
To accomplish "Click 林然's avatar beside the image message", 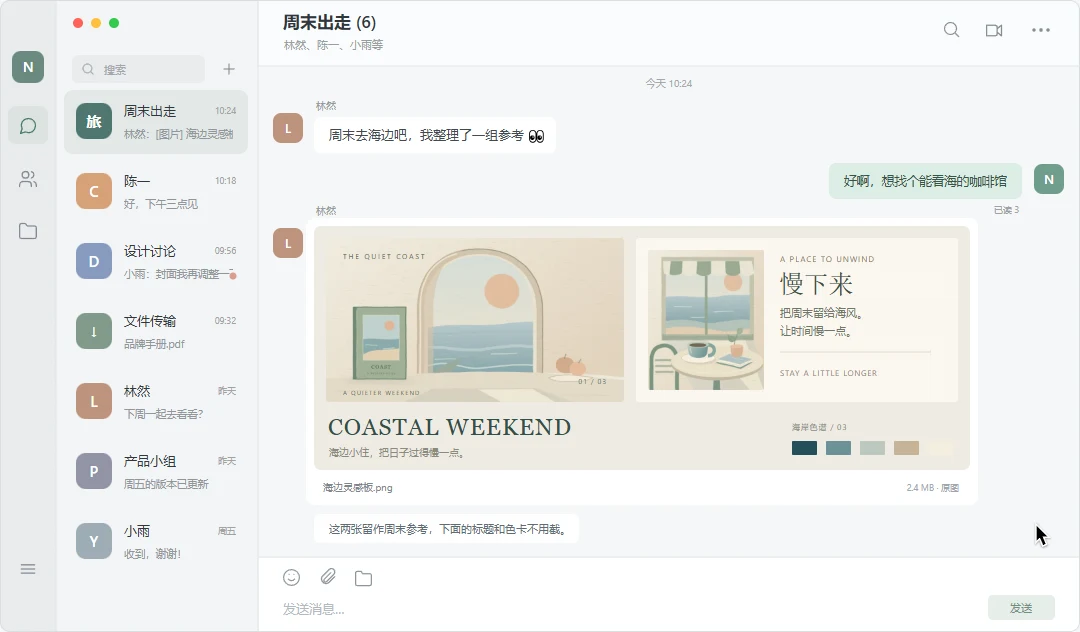I will (x=288, y=243).
